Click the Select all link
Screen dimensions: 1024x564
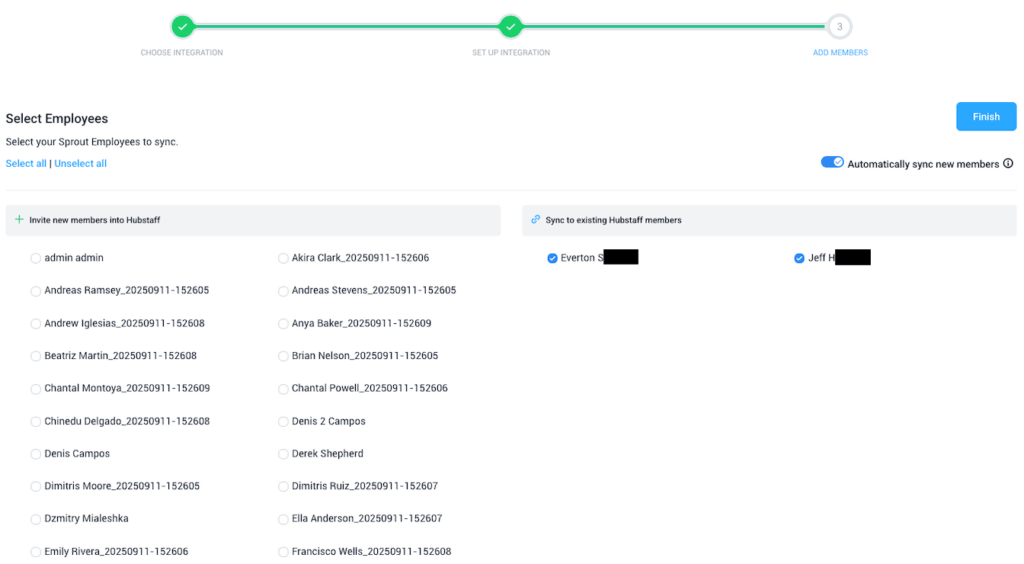(26, 164)
